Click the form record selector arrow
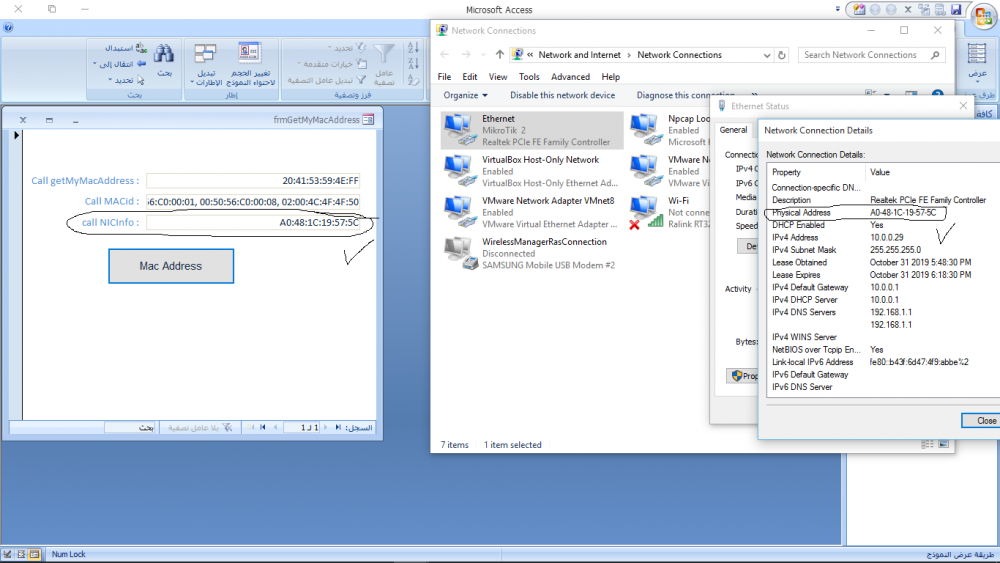1000x563 pixels. click(17, 135)
